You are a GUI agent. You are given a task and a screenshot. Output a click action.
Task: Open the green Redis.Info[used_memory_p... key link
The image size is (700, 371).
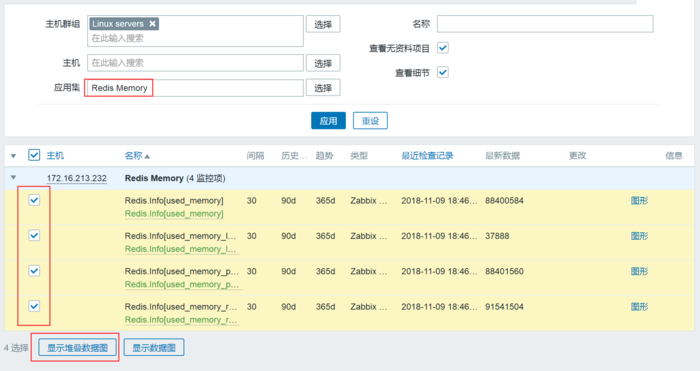[182, 284]
